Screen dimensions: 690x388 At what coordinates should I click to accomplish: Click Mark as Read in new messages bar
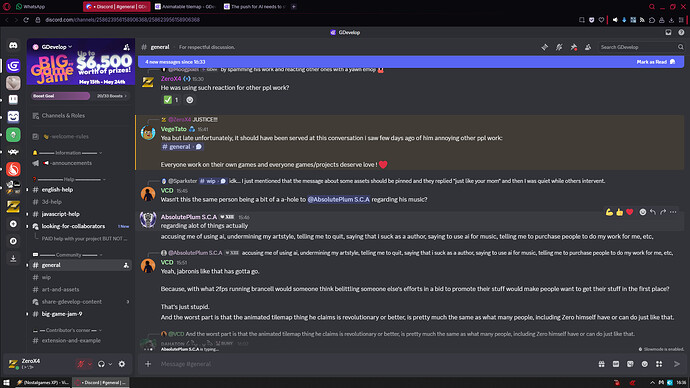[x=656, y=62]
